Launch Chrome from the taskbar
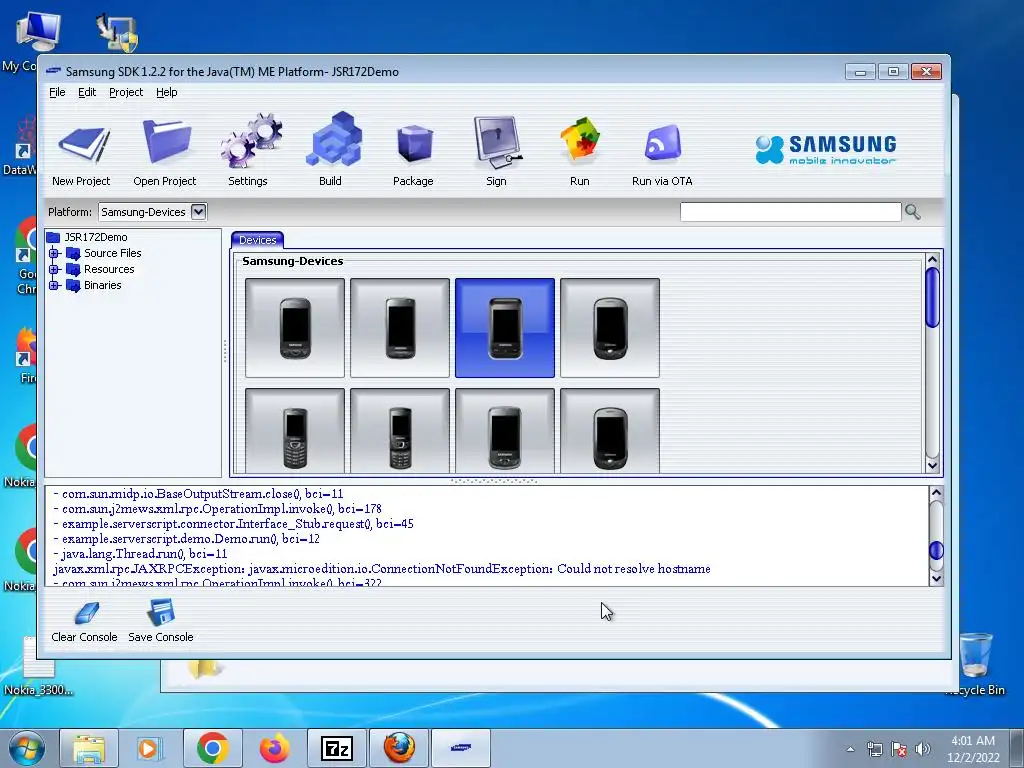Screen dimensions: 1024x768 coord(213,748)
